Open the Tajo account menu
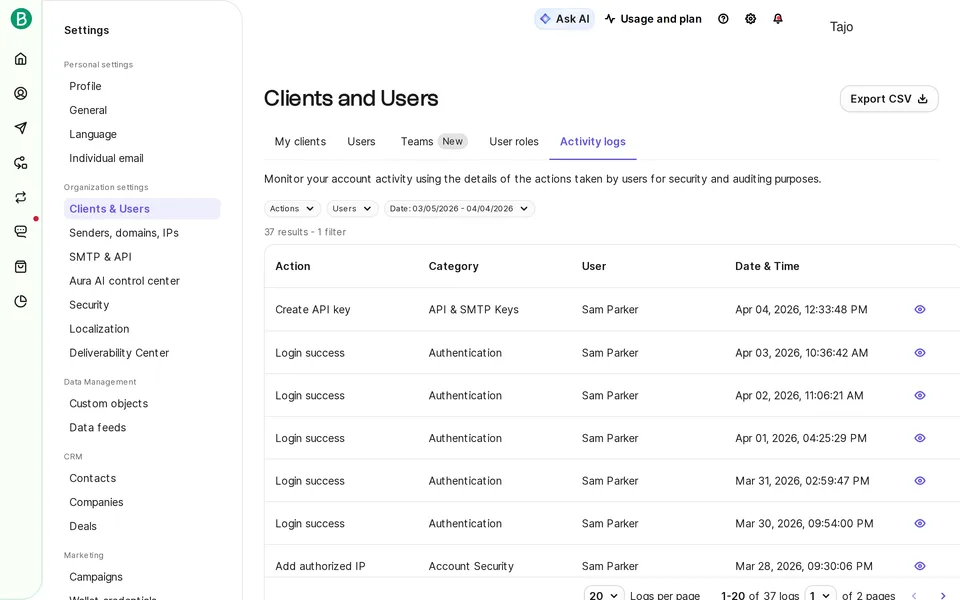The width and height of the screenshot is (960, 600). point(841,27)
